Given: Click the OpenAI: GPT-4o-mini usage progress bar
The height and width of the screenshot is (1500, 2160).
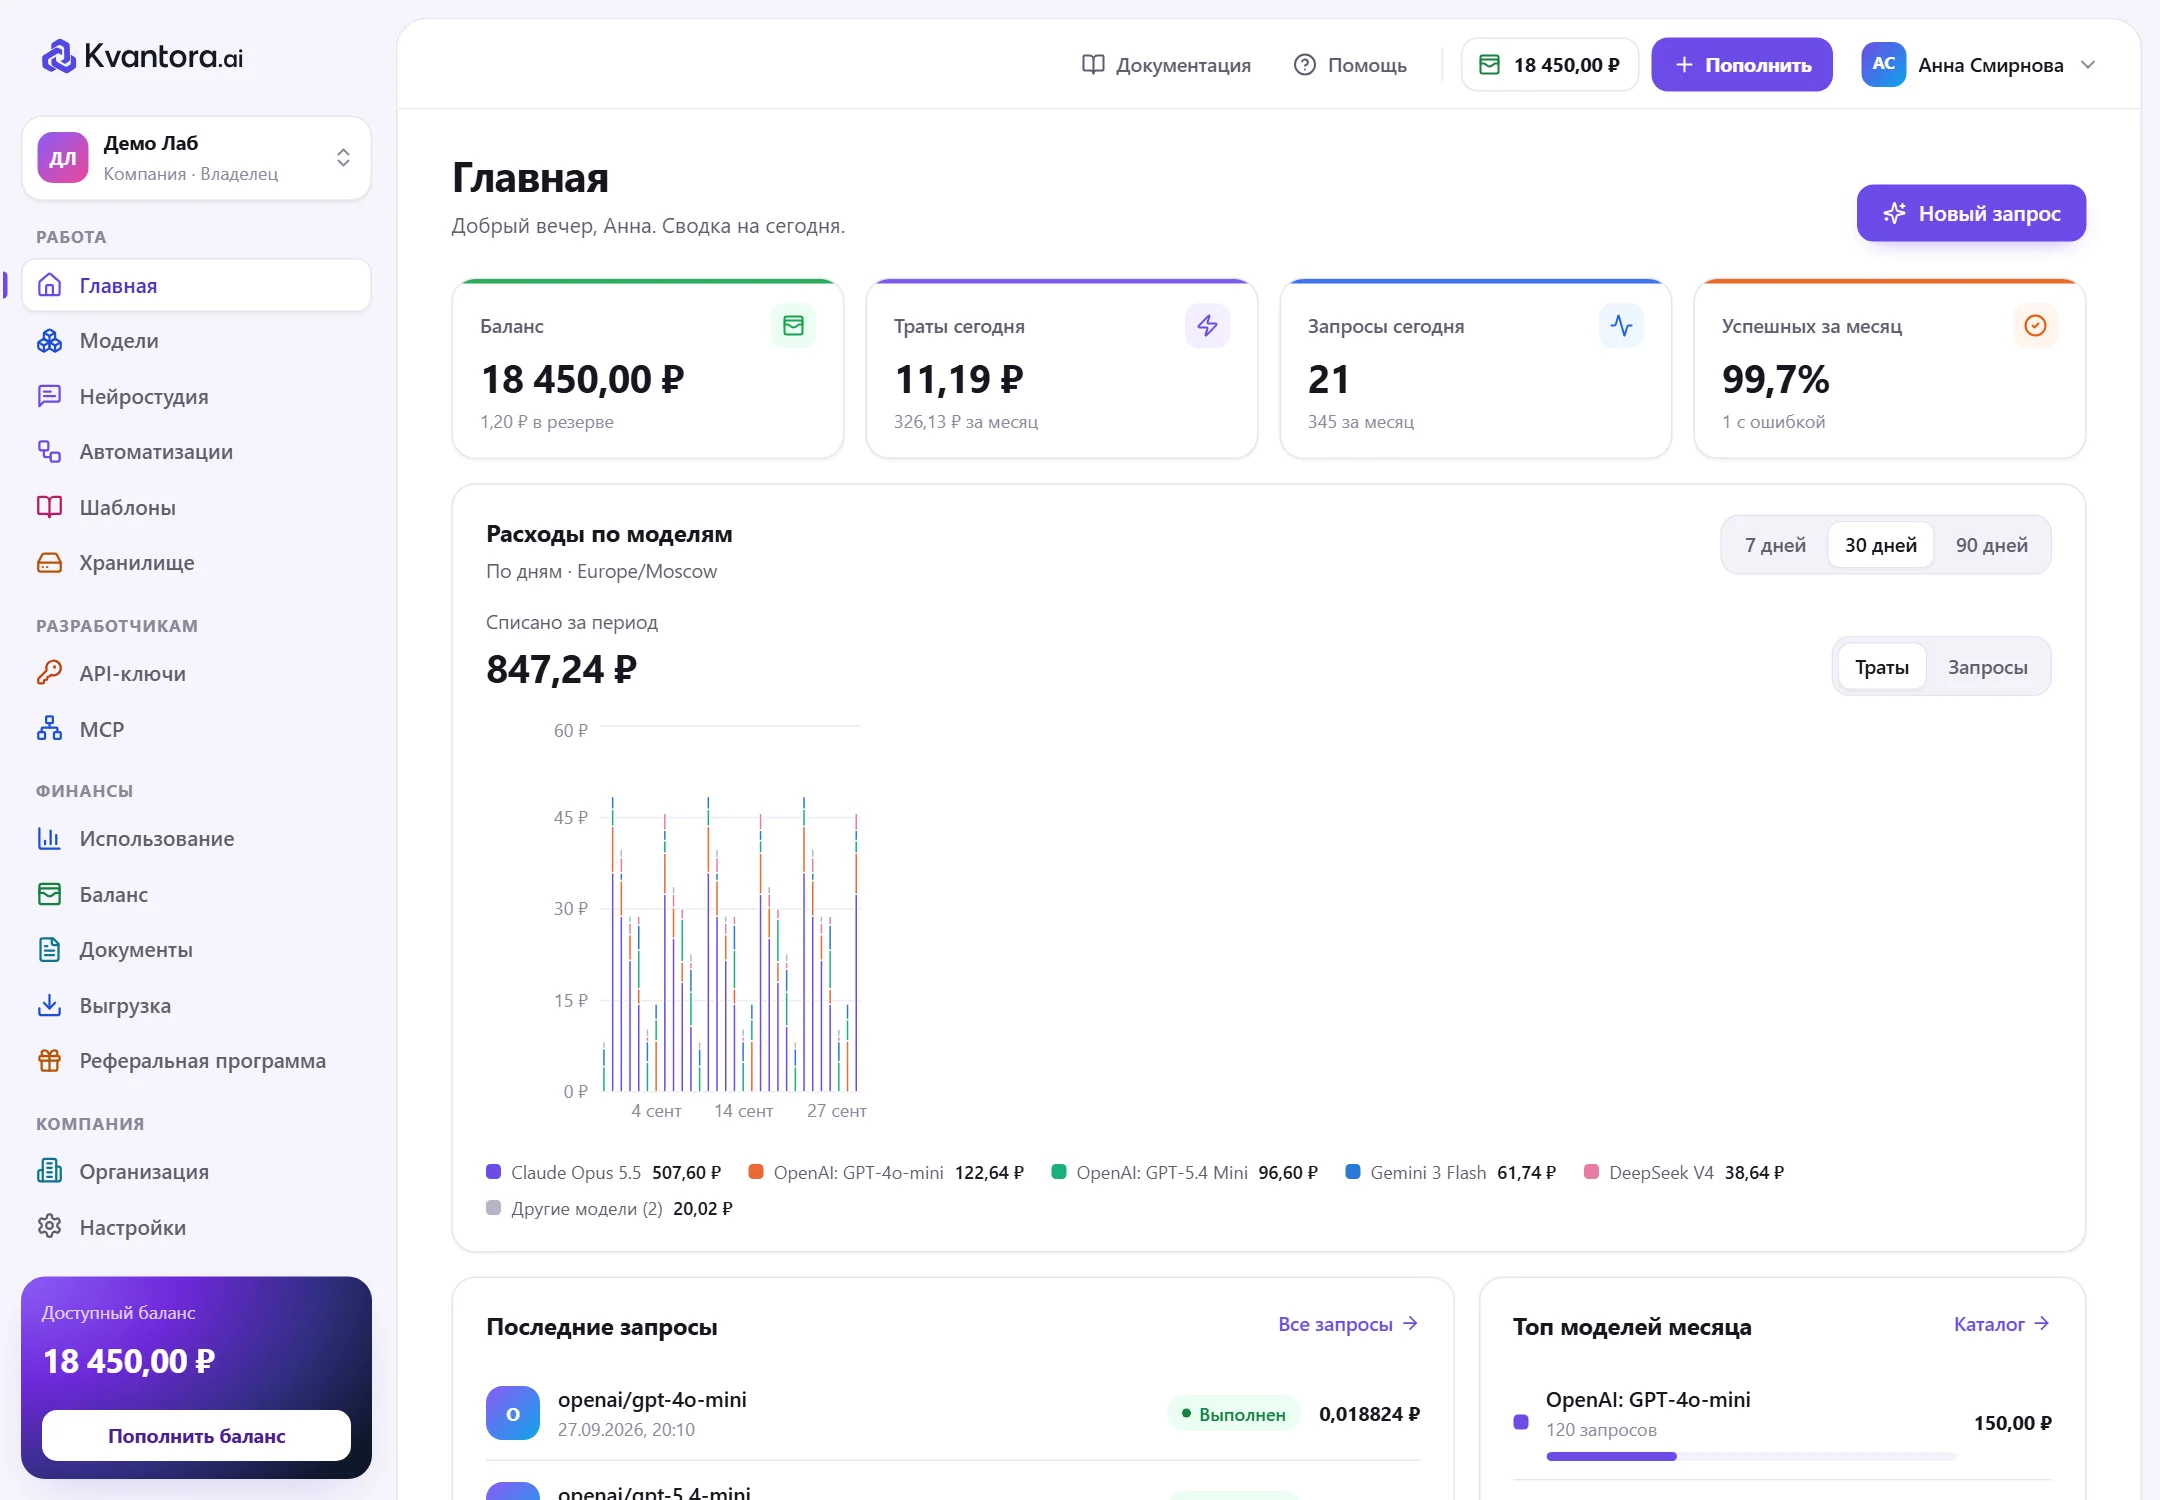Looking at the screenshot, I should 1750,1456.
